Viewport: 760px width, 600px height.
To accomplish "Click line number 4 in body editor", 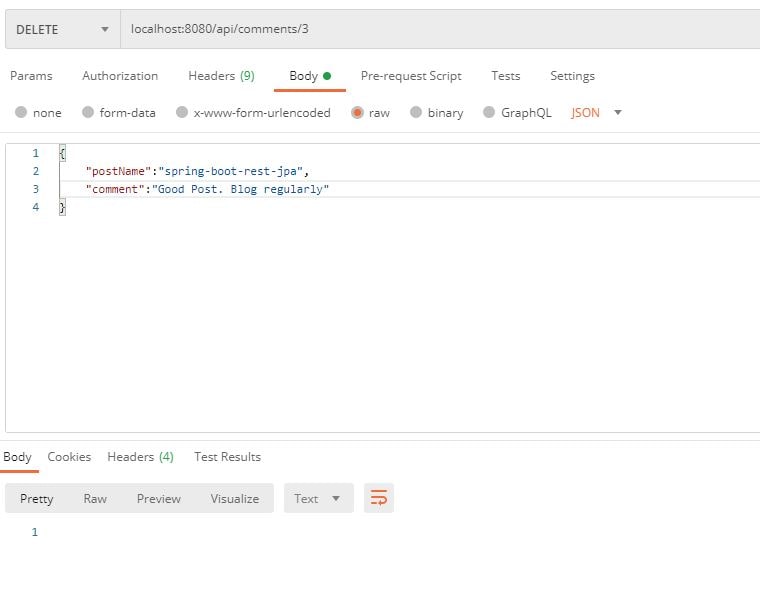I will tap(36, 207).
